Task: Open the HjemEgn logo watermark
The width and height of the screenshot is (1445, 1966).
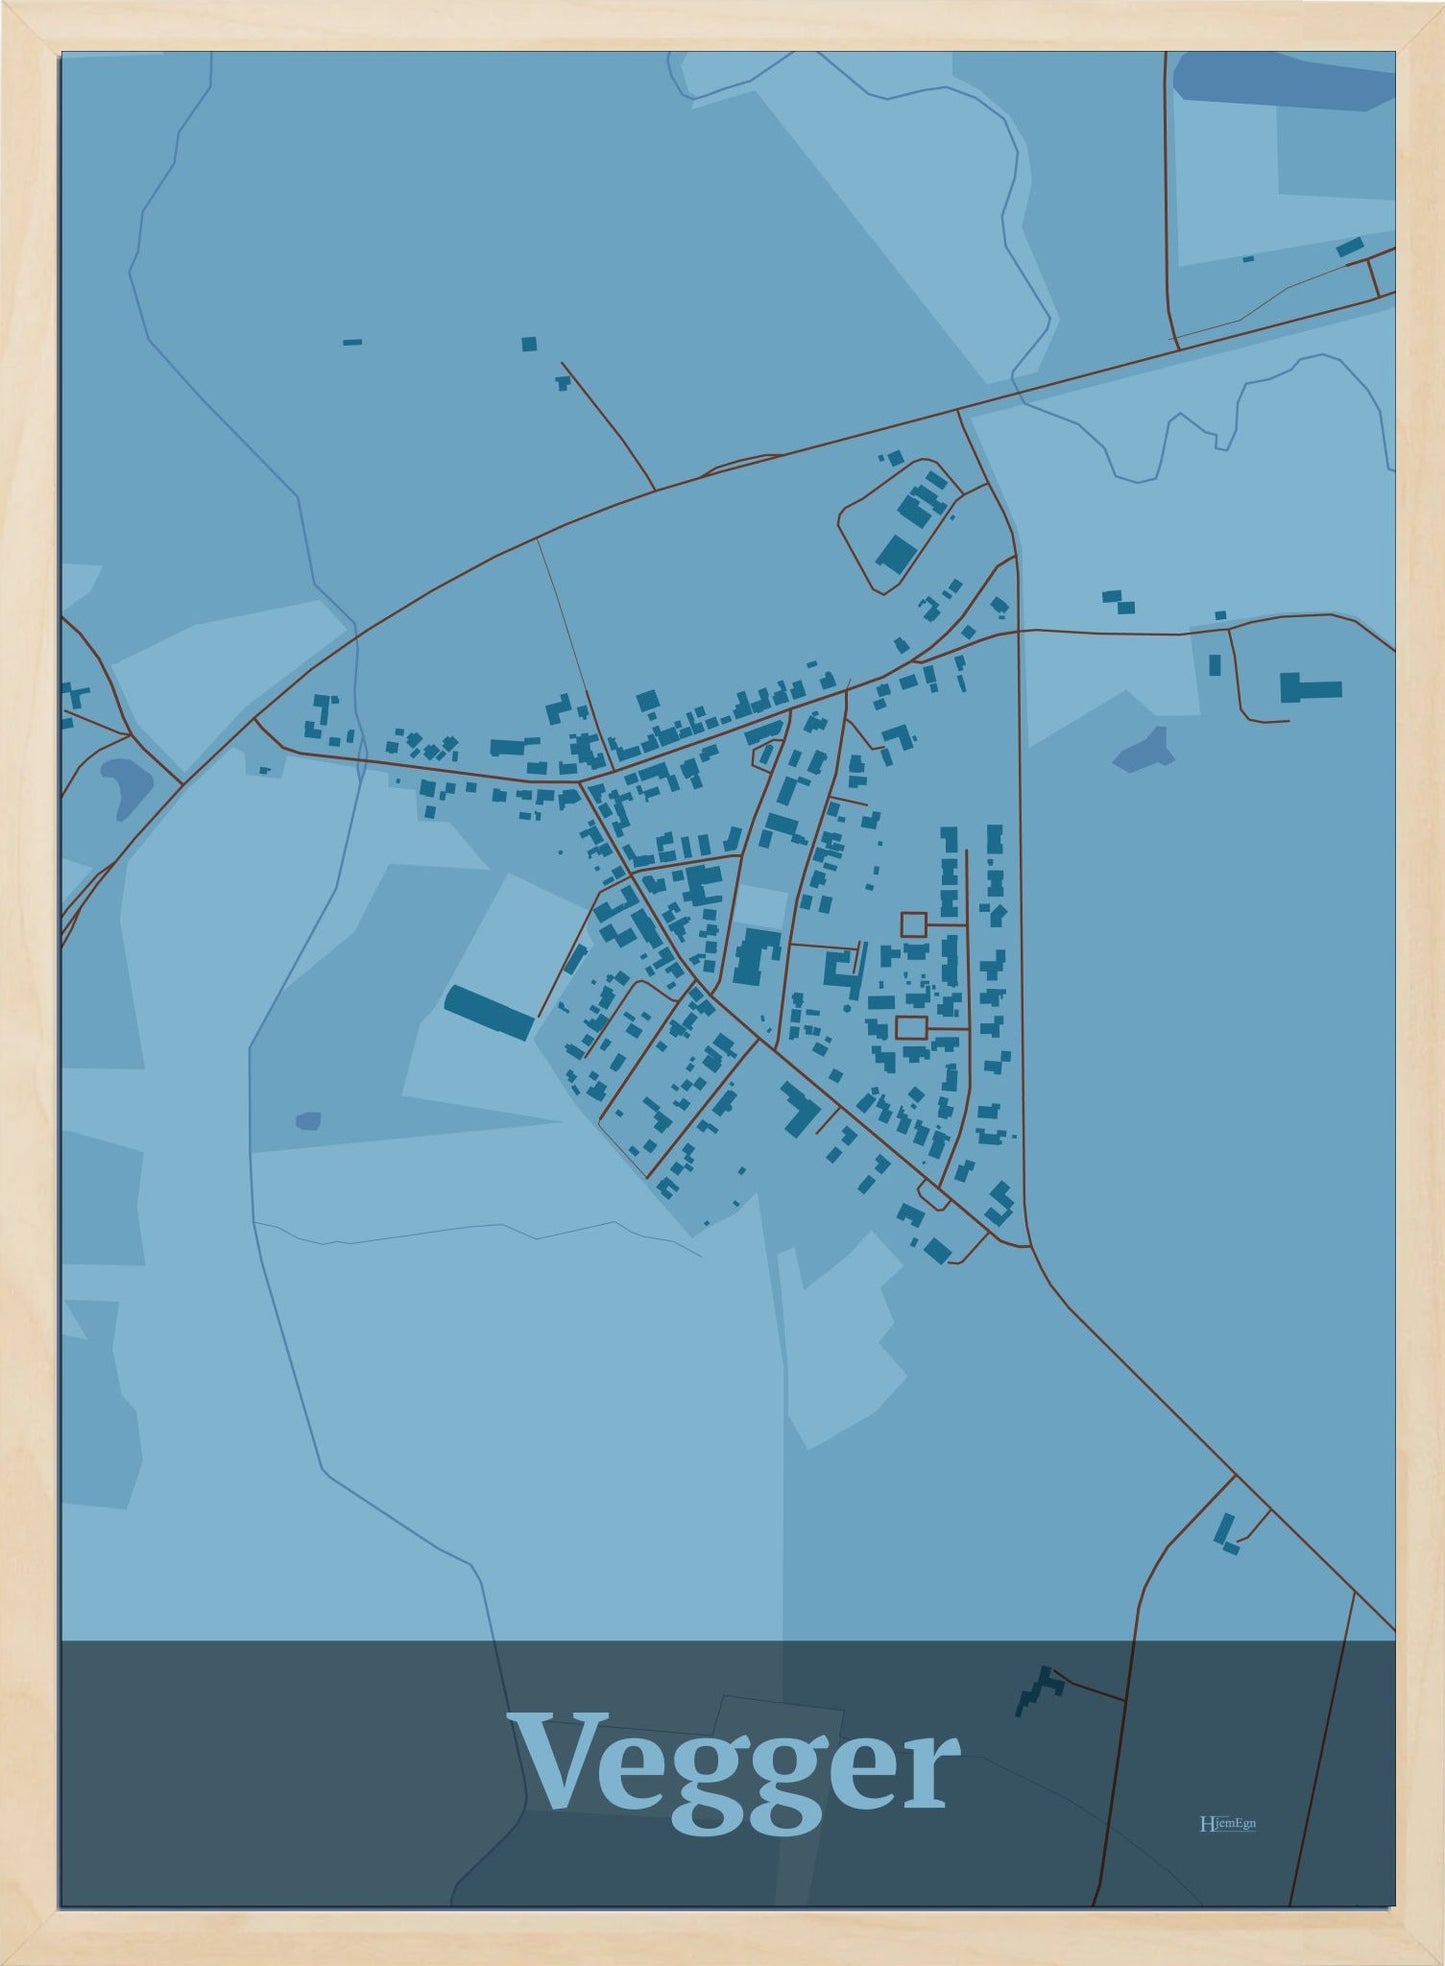Action: click(1226, 1823)
